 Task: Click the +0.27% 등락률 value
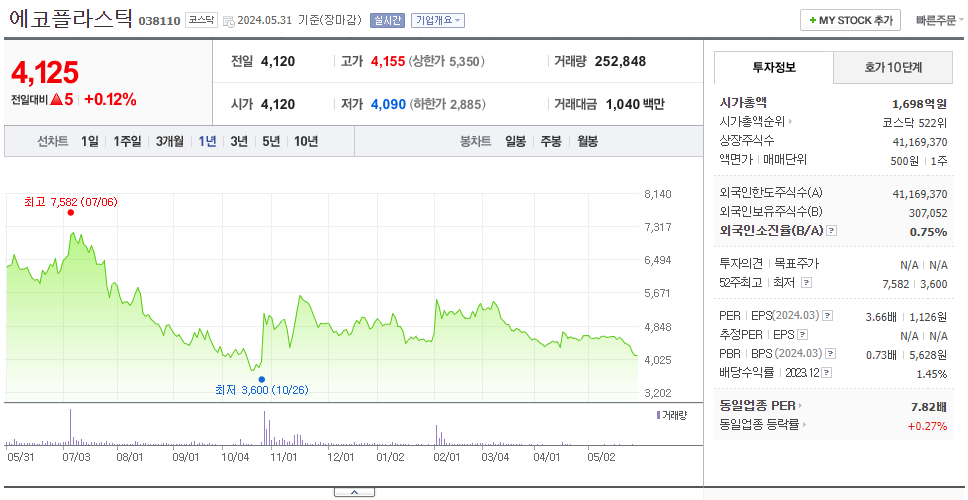[927, 425]
